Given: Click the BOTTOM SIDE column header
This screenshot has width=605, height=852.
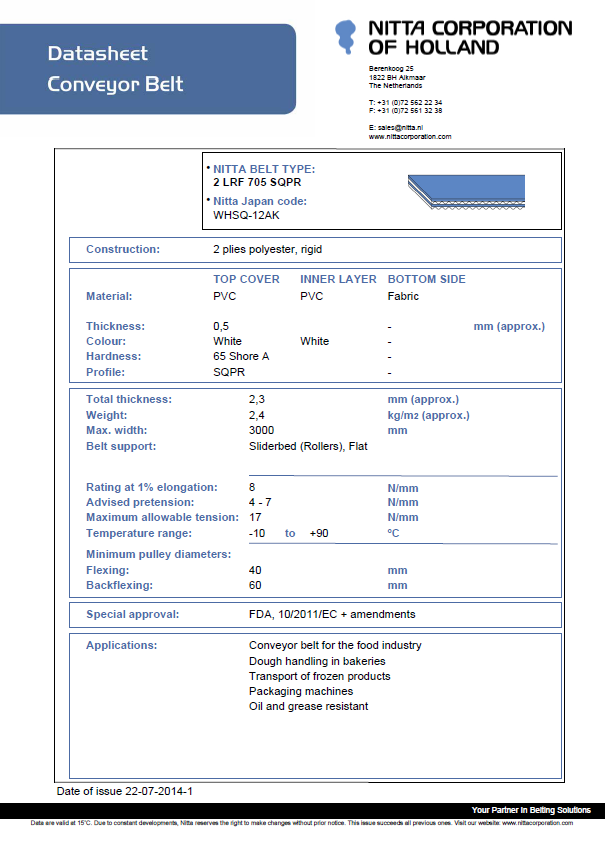Looking at the screenshot, I should 427,279.
